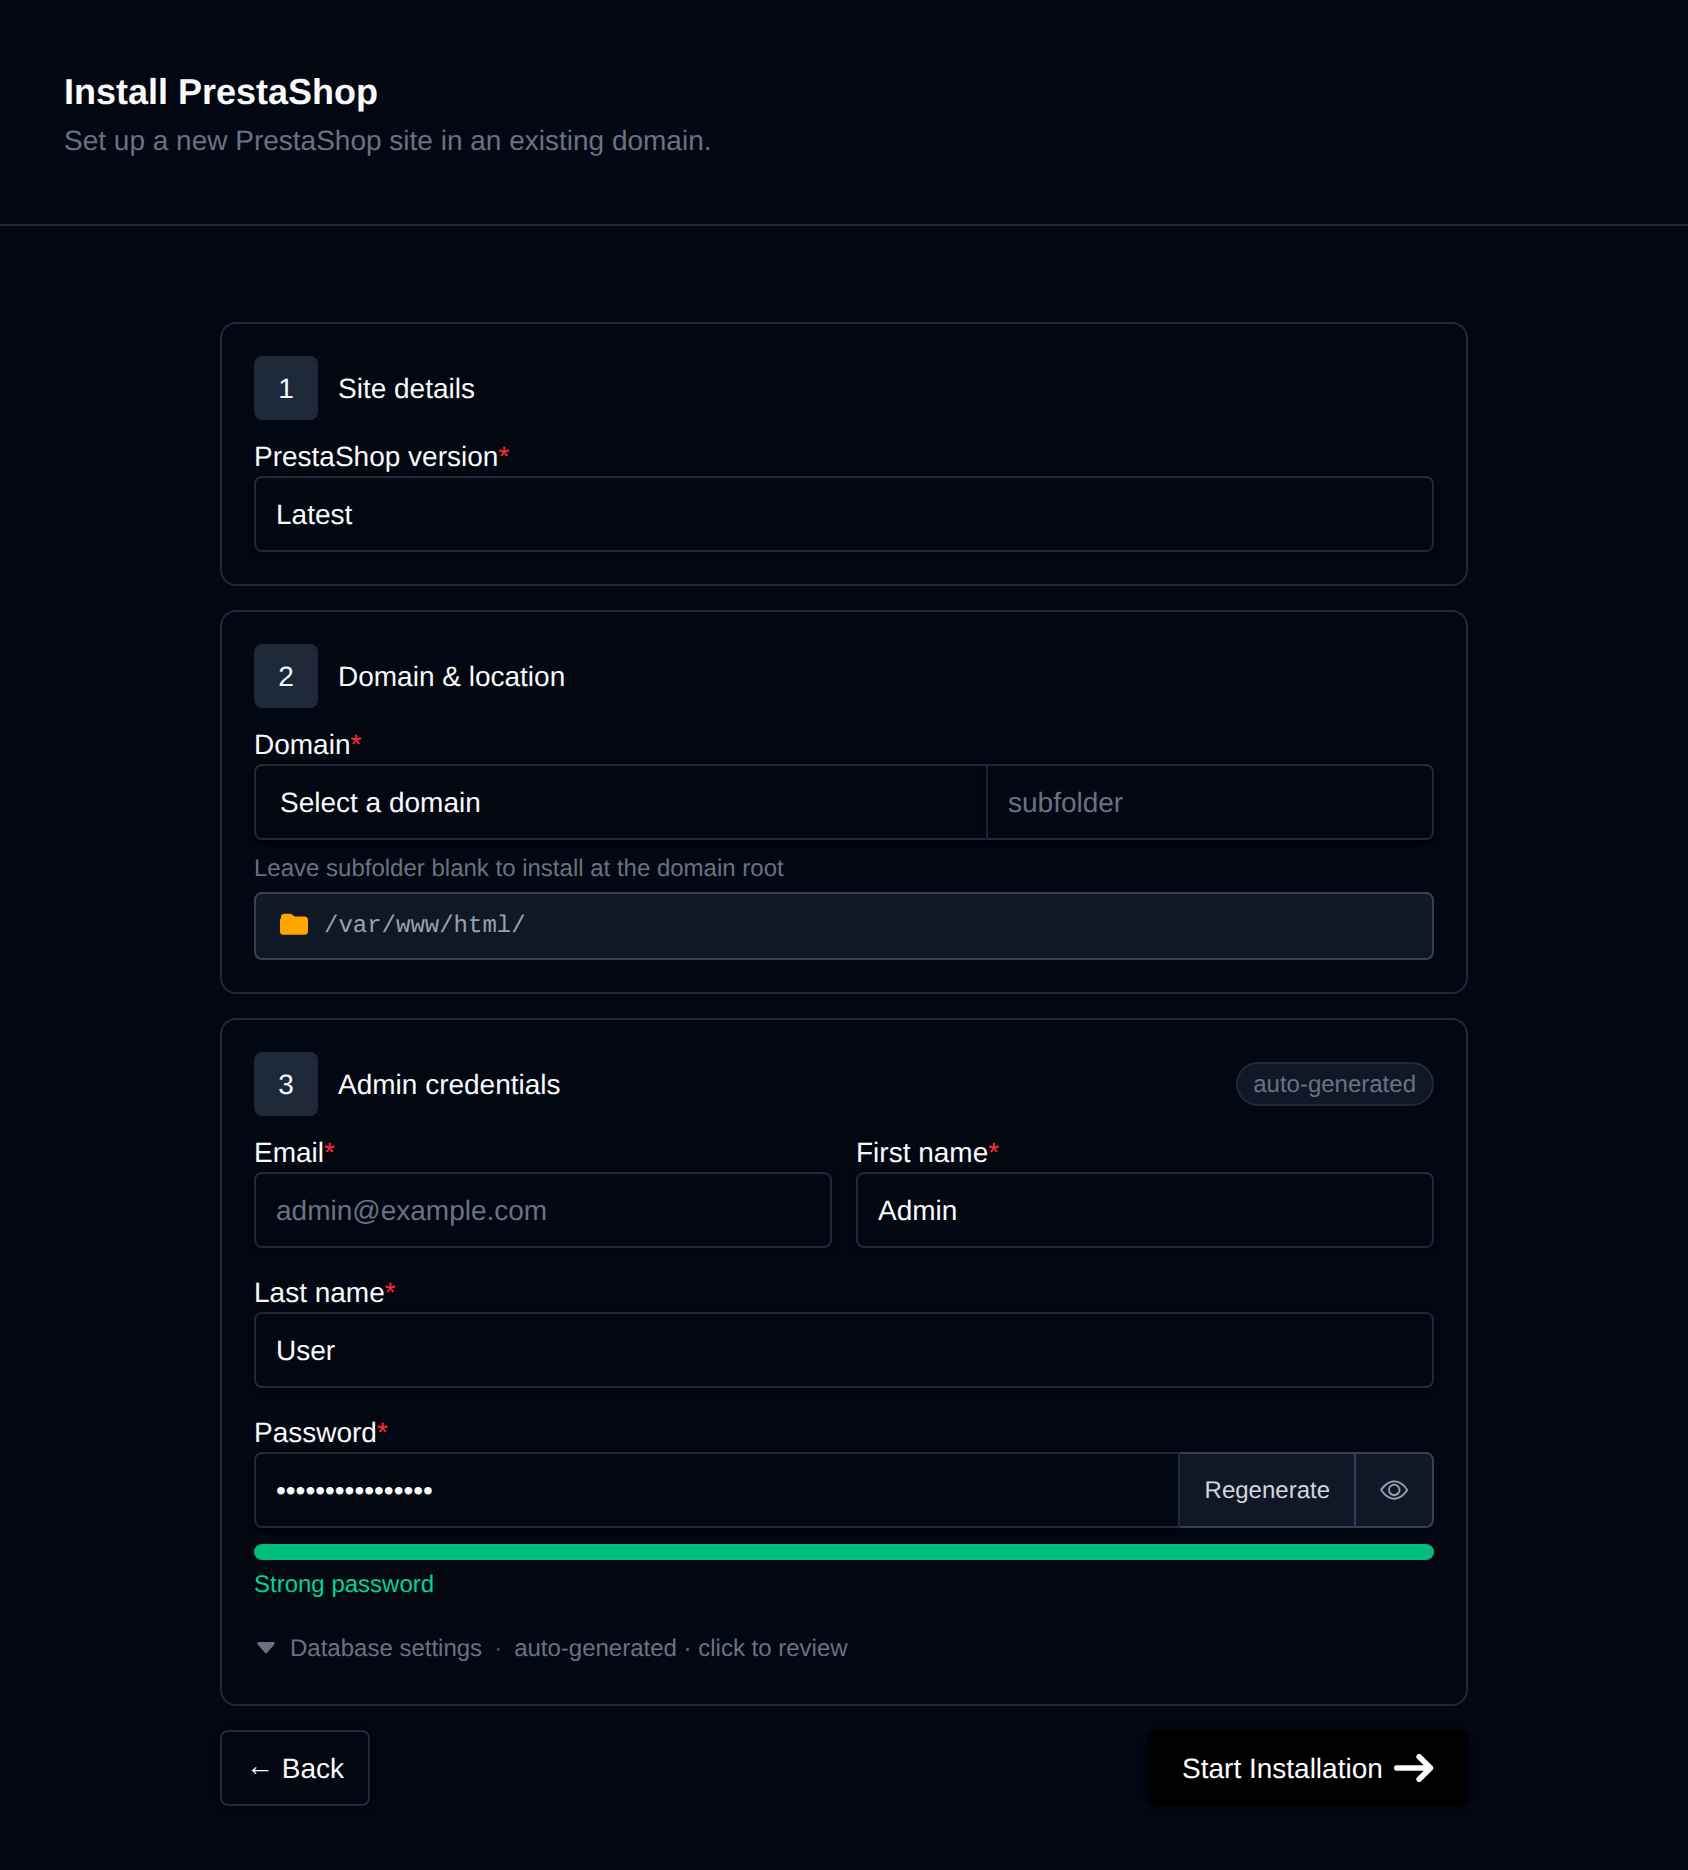Click the 'click to review' text

click(772, 1648)
